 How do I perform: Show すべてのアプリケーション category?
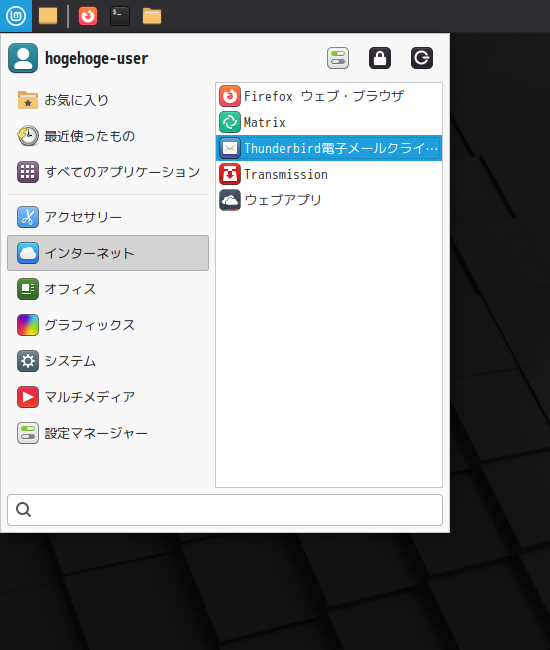pos(108,172)
